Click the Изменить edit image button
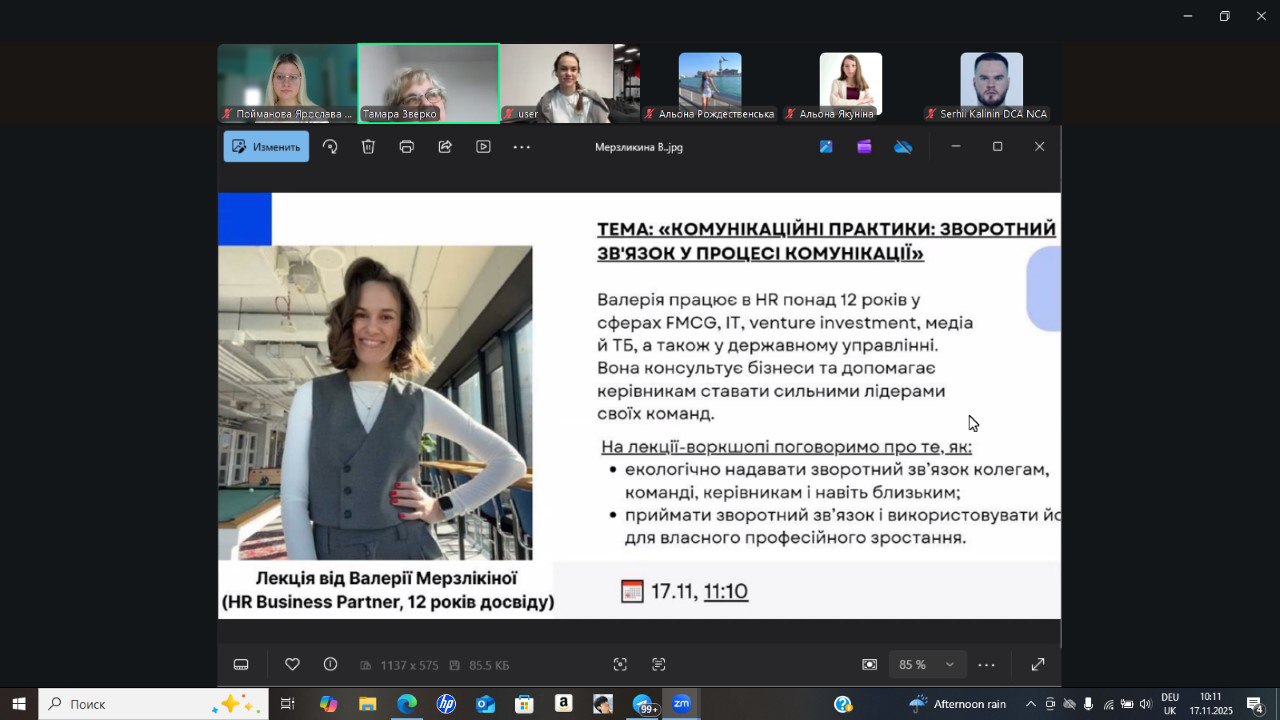Viewport: 1280px width, 720px height. pos(266,147)
